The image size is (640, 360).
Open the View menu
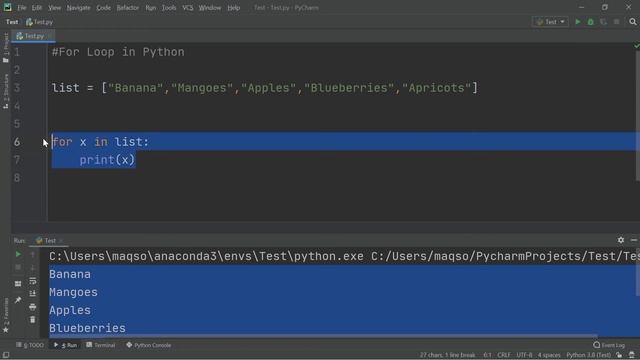tap(54, 8)
